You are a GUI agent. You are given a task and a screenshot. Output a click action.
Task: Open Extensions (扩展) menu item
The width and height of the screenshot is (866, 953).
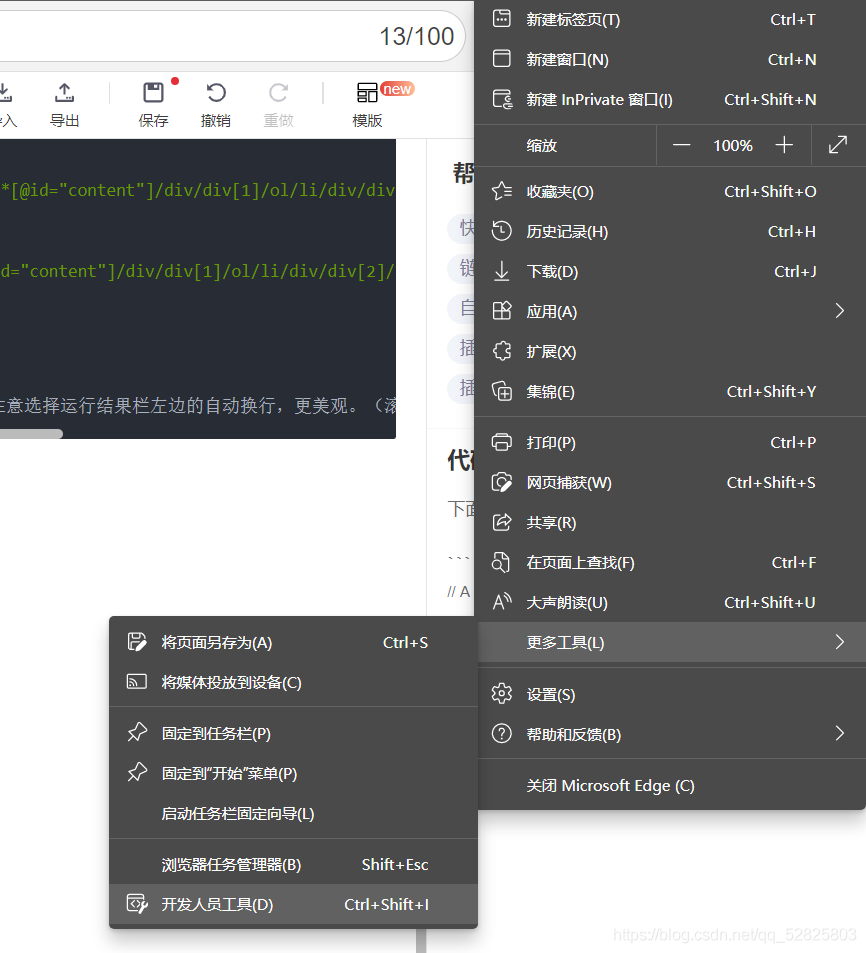click(670, 352)
